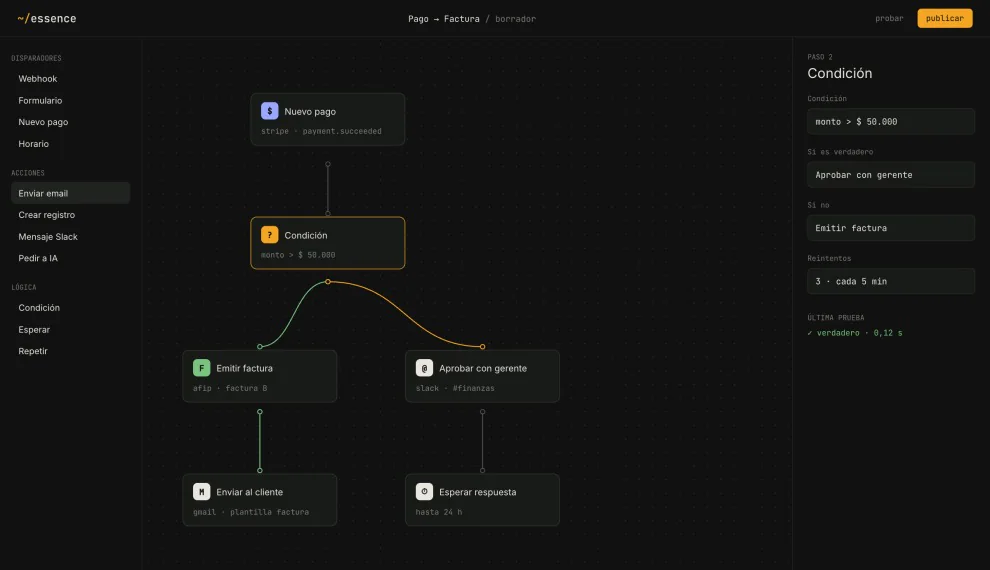The height and width of the screenshot is (570, 990).
Task: Open Reintentos field 3 · cada 5 min
Action: point(891,282)
